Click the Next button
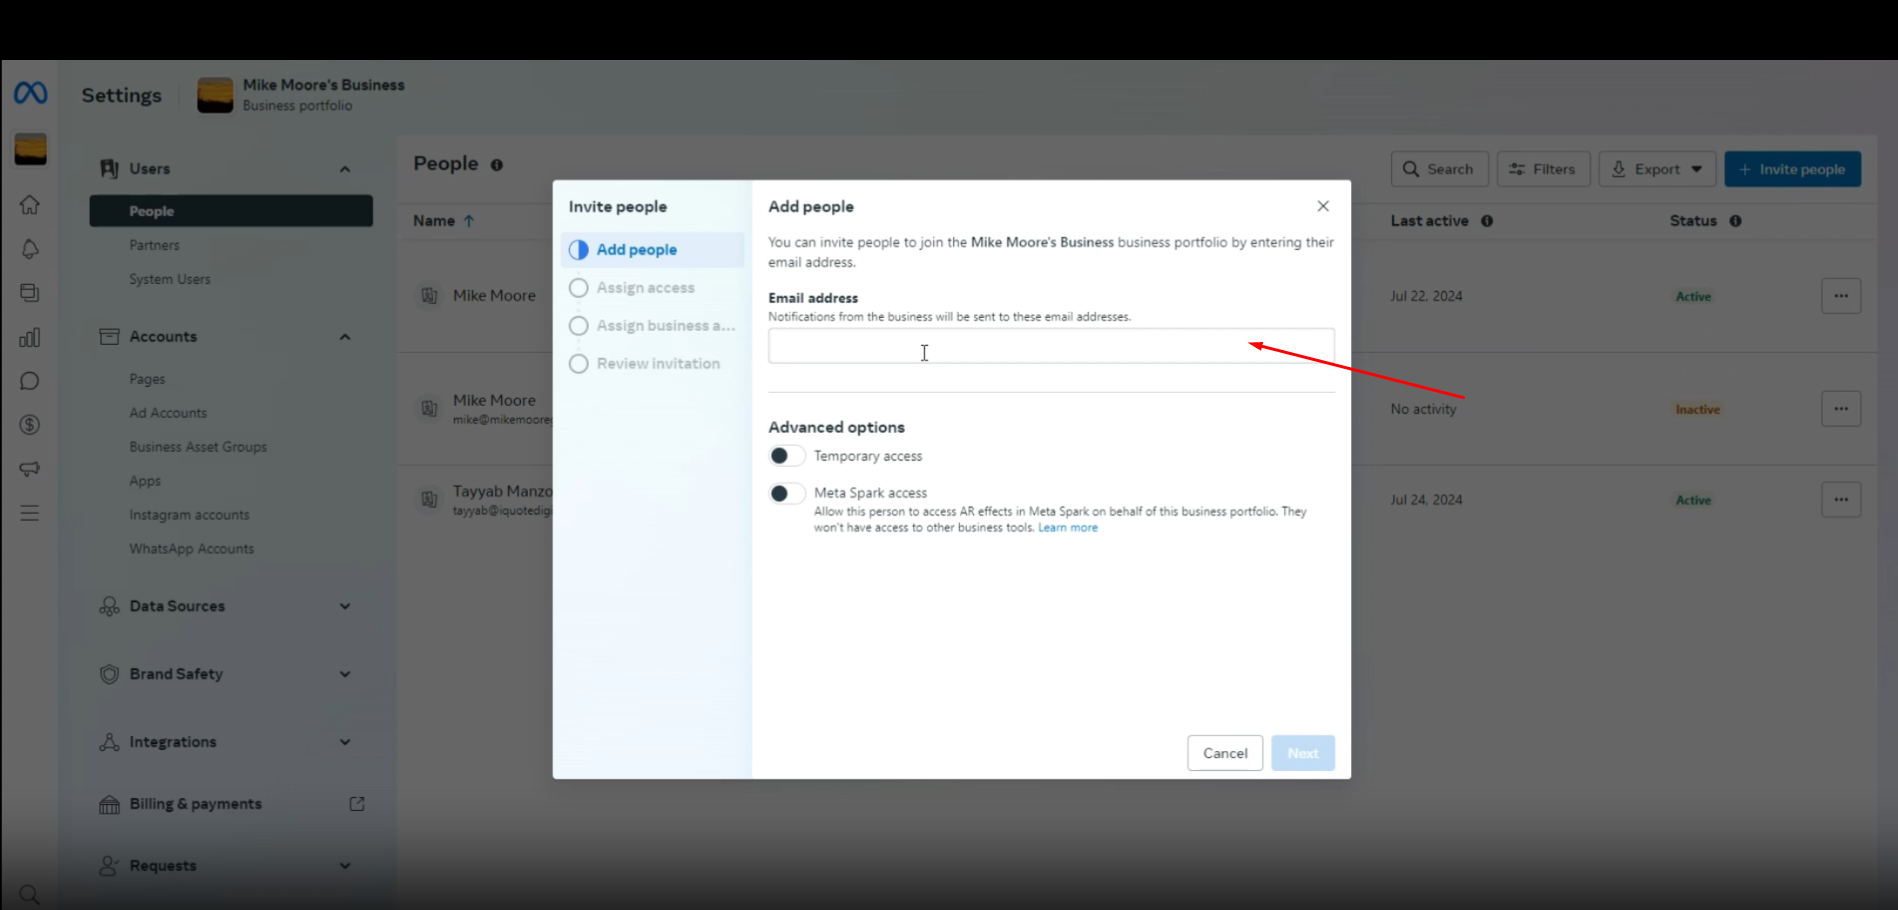Viewport: 1898px width, 910px height. 1303,753
